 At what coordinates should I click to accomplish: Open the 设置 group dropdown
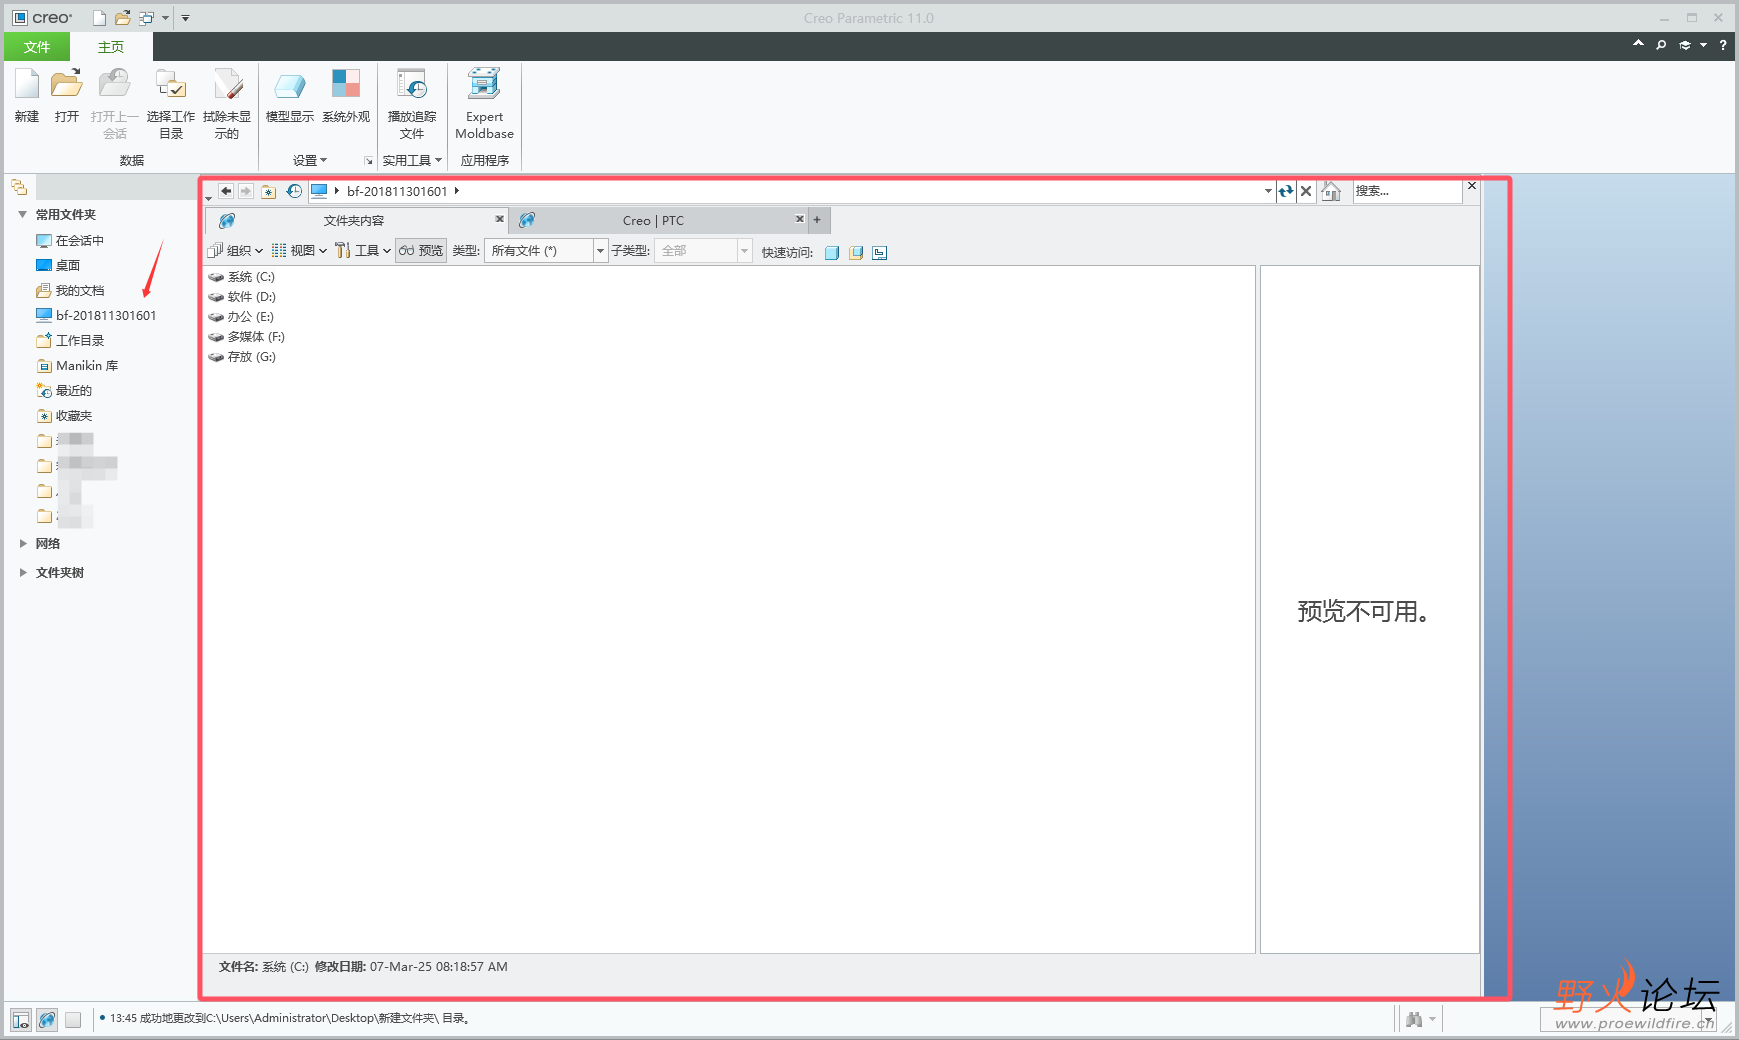pyautogui.click(x=310, y=160)
